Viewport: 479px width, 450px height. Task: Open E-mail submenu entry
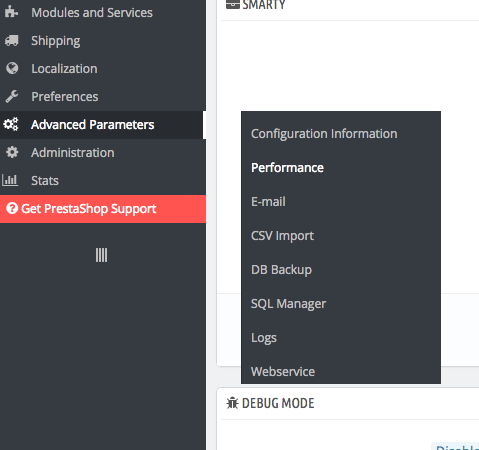point(268,202)
